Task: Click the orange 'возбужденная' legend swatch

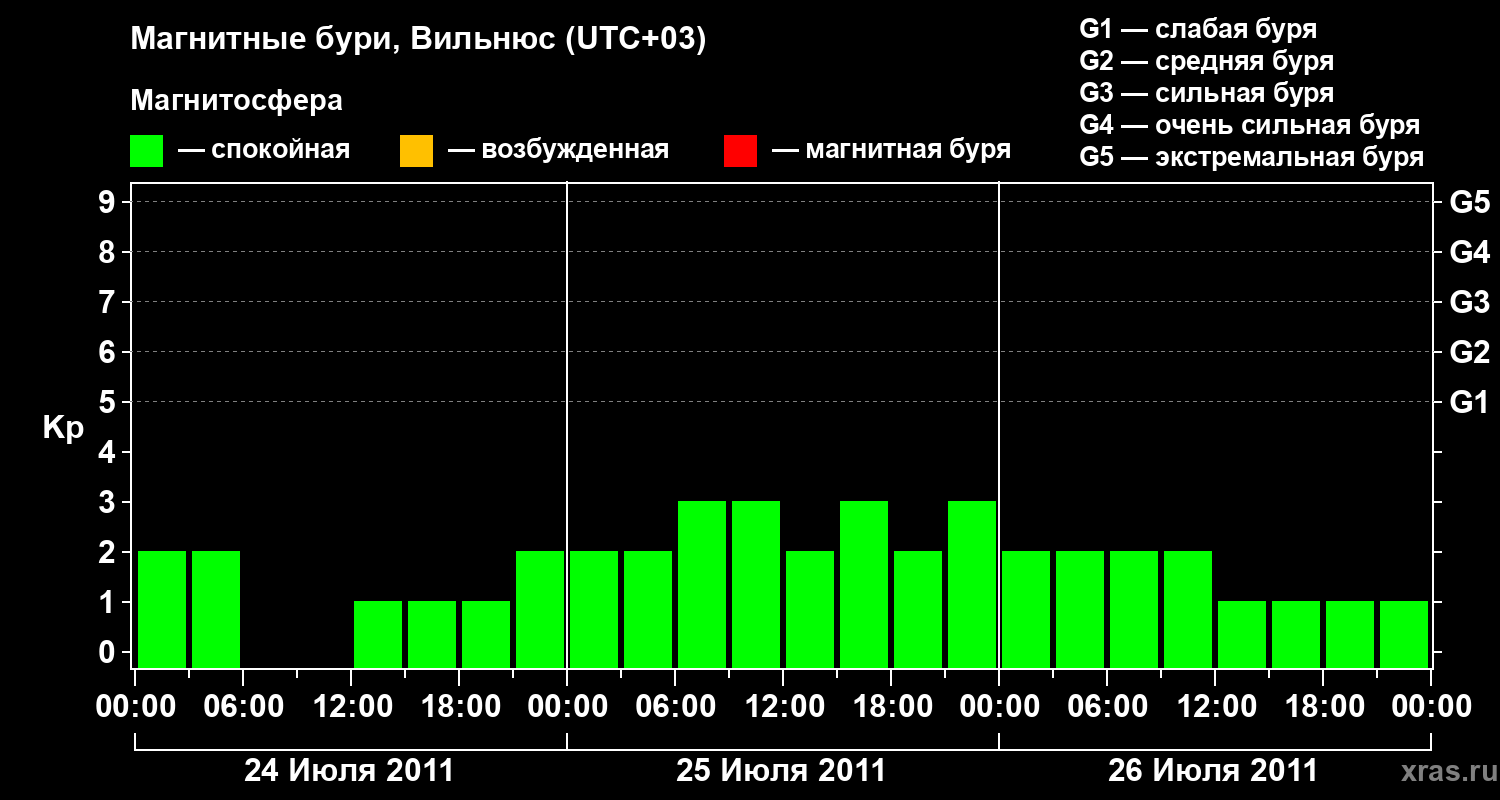Action: (416, 151)
